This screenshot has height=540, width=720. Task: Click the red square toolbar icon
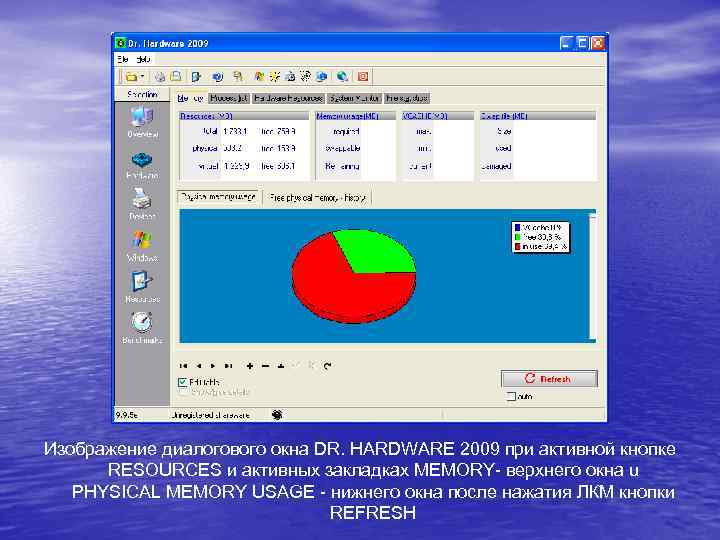click(363, 77)
